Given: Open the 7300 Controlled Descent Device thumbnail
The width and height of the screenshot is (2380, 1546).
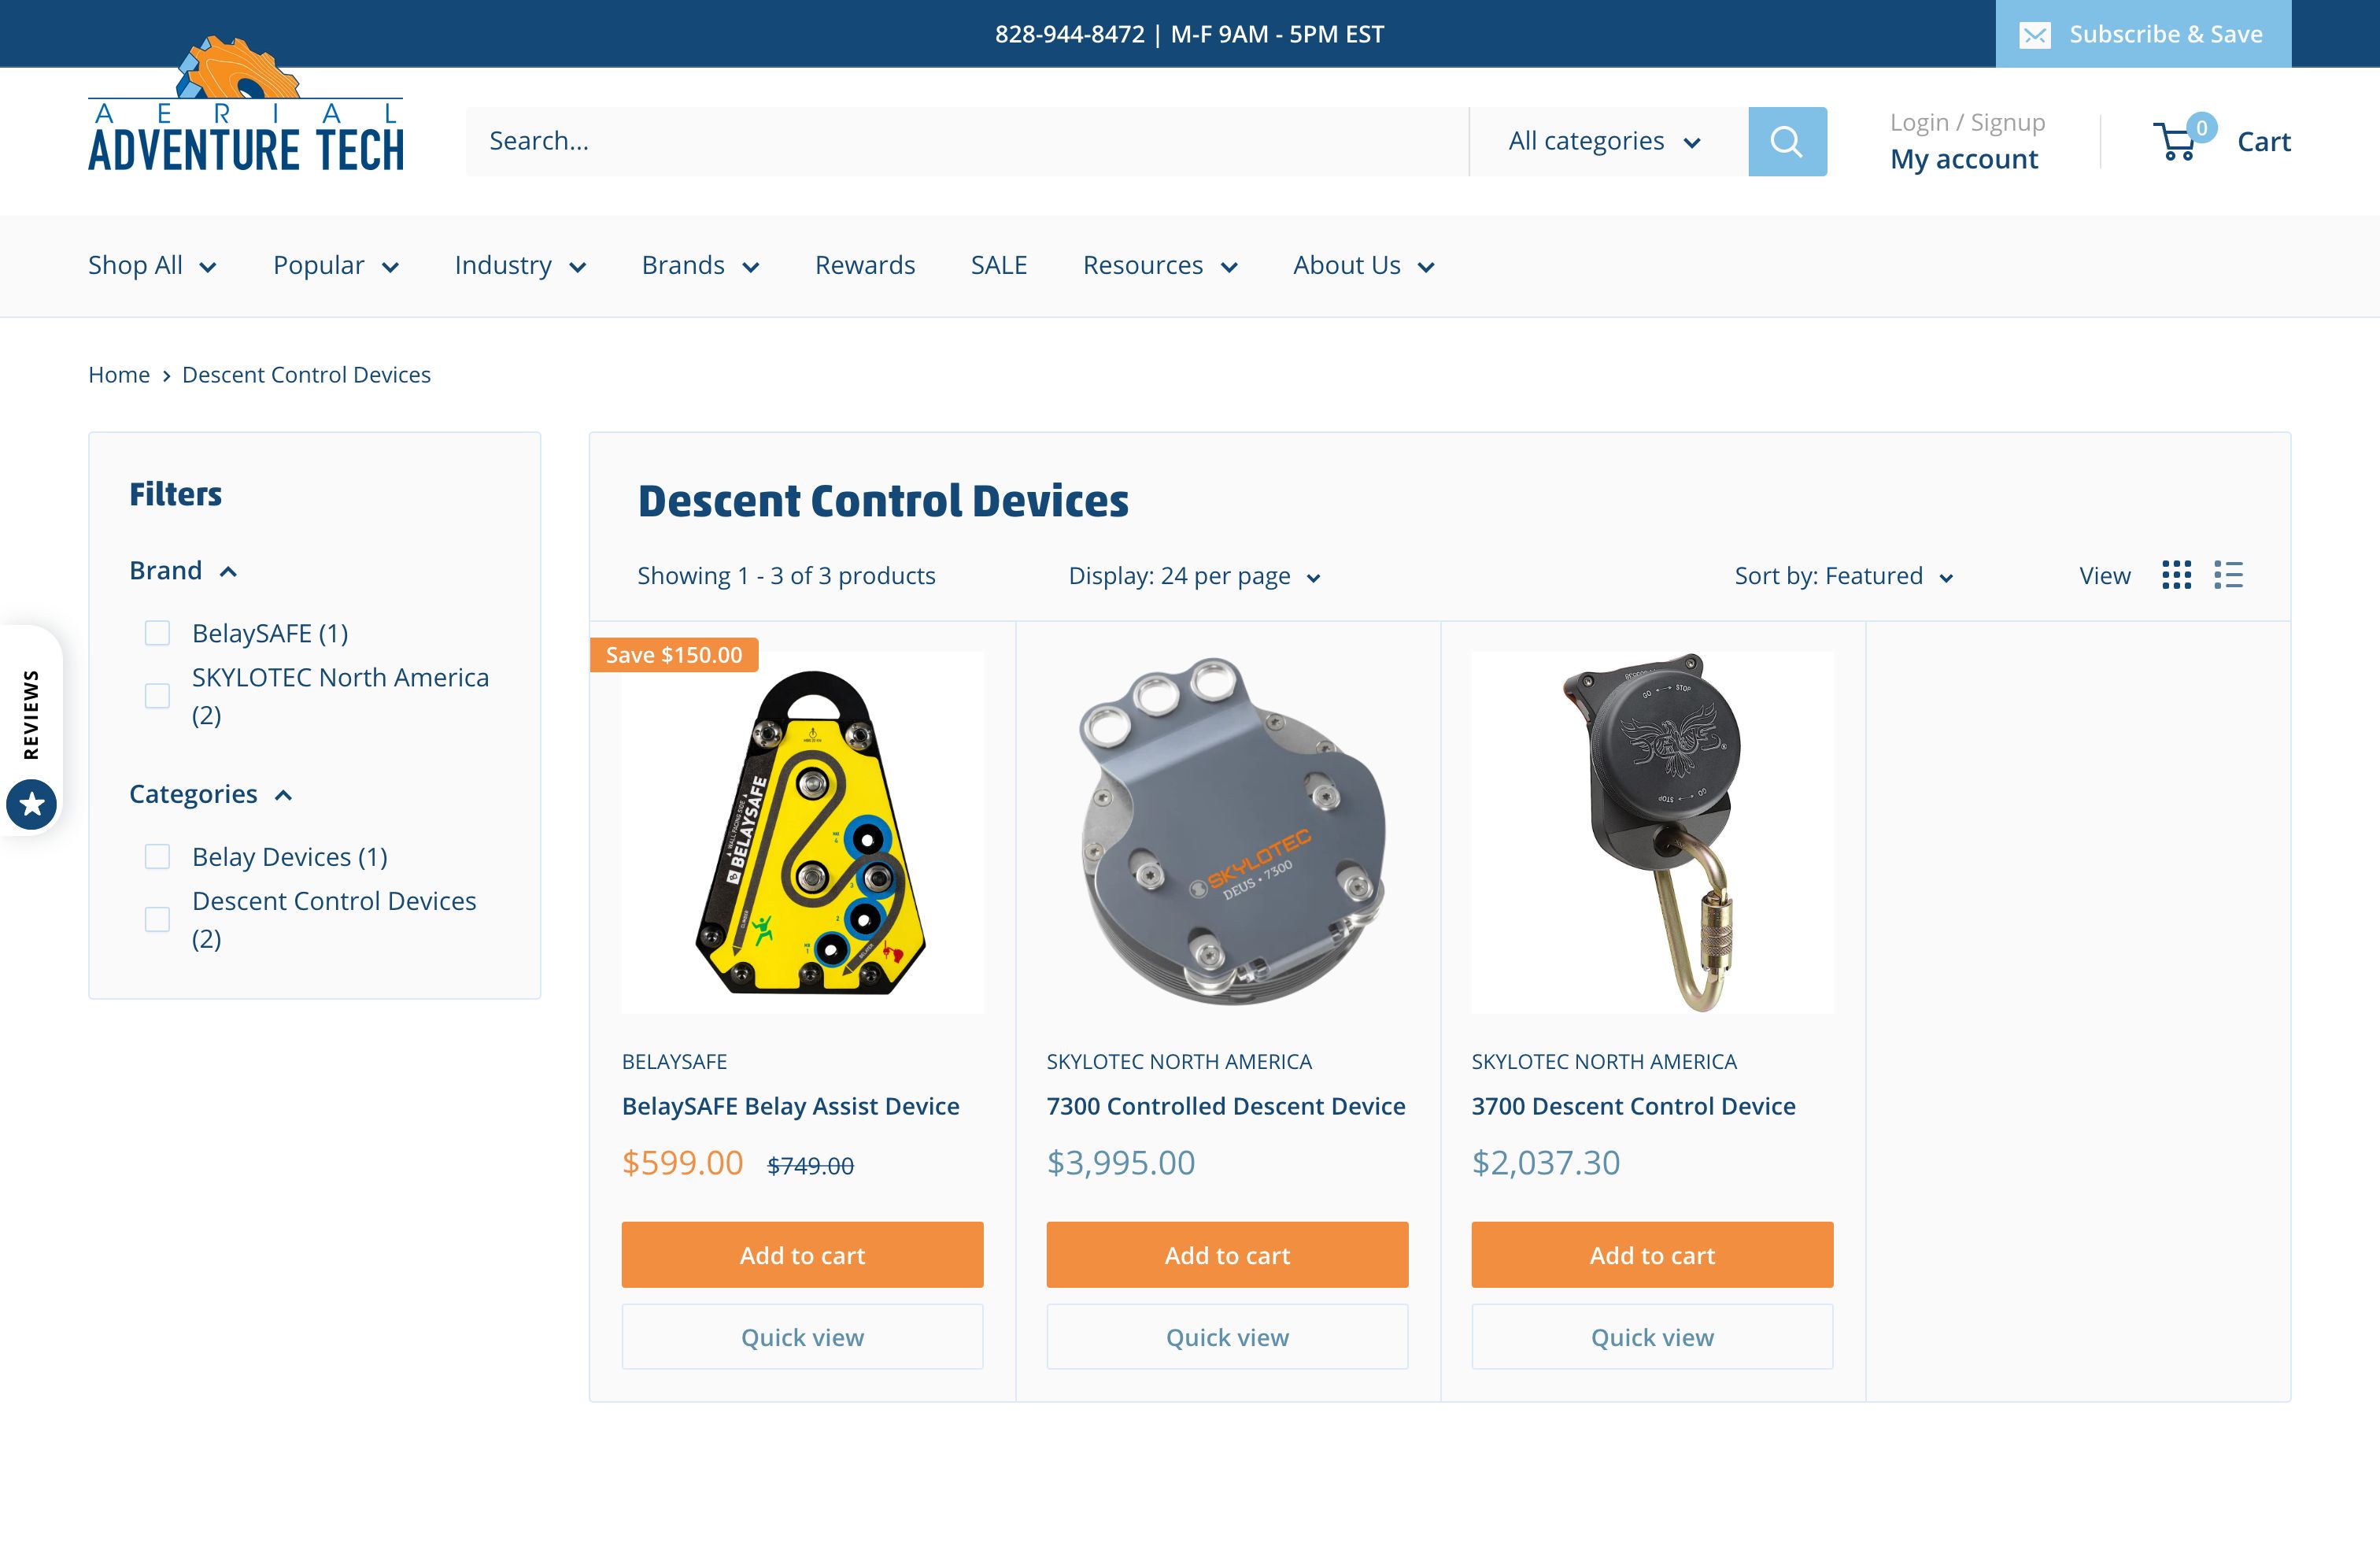Looking at the screenshot, I should click(x=1227, y=832).
